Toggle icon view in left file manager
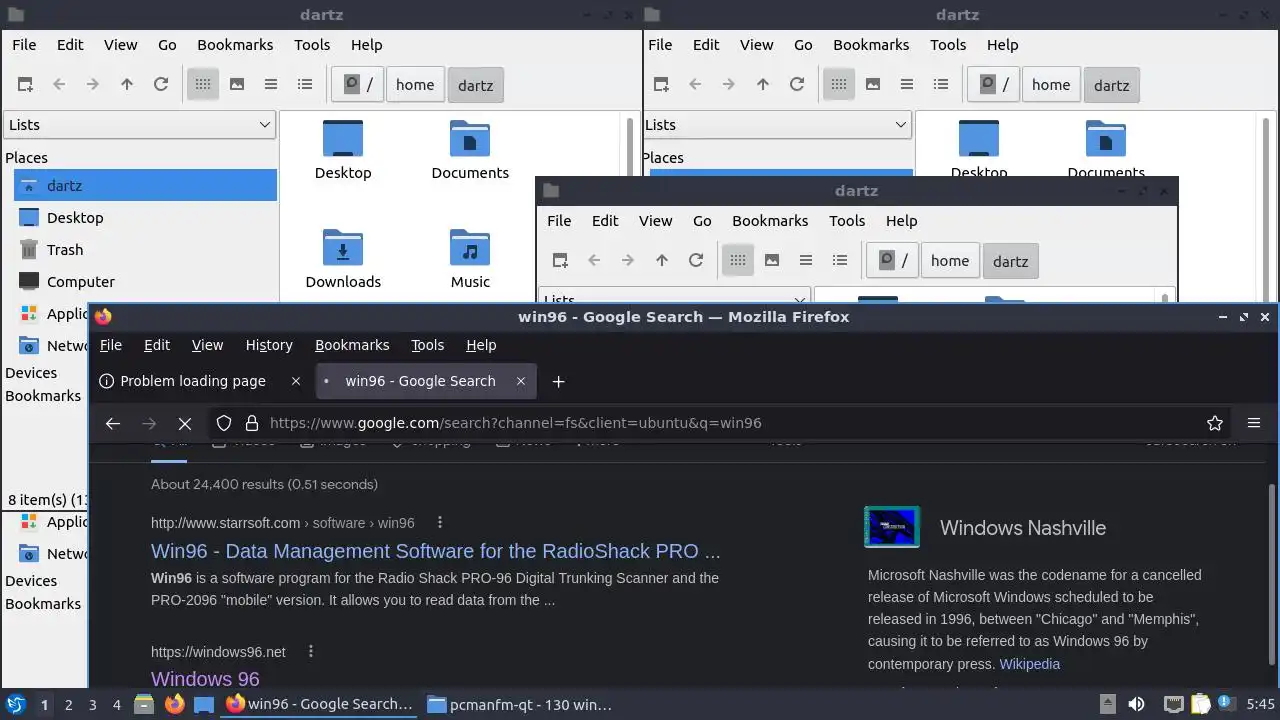Viewport: 1280px width, 720px height. tap(203, 85)
